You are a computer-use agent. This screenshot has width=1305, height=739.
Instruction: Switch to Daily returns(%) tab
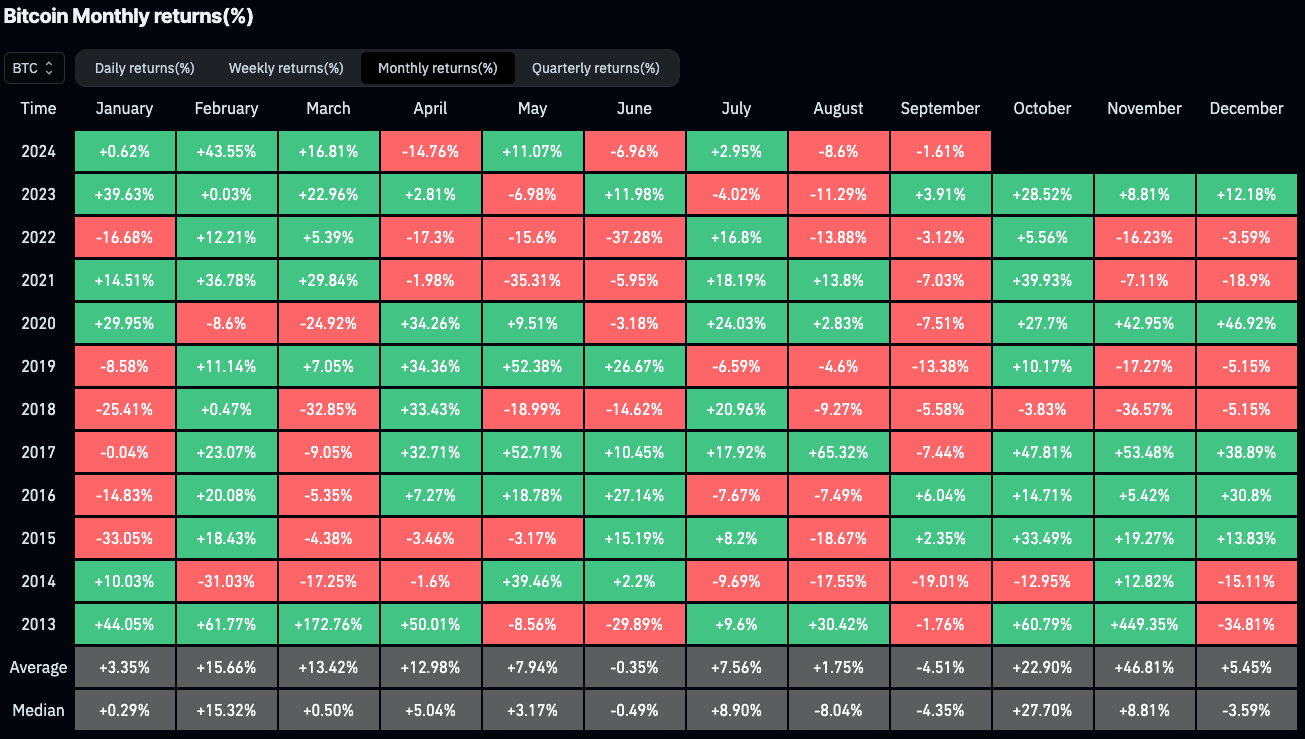pos(144,68)
